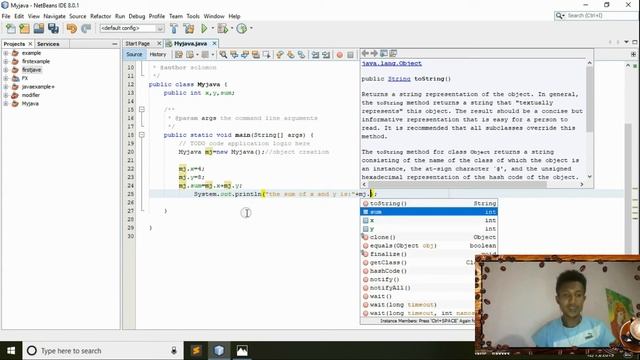Click the Type here to search taskbar box

[102, 351]
